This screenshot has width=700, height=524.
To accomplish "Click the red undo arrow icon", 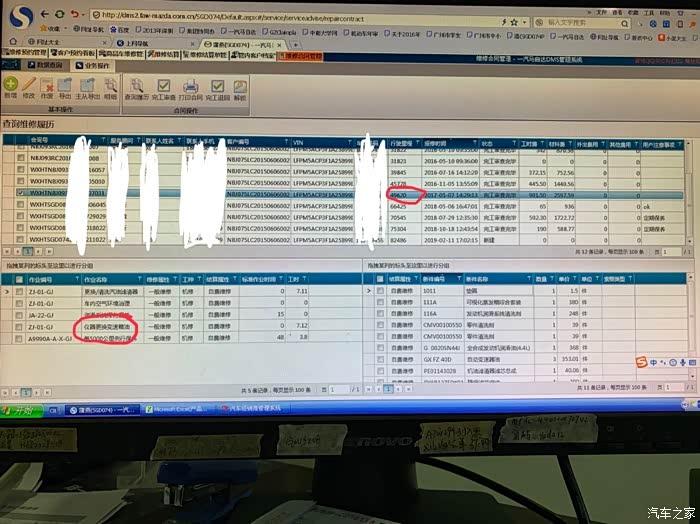I will (x=74, y=14).
